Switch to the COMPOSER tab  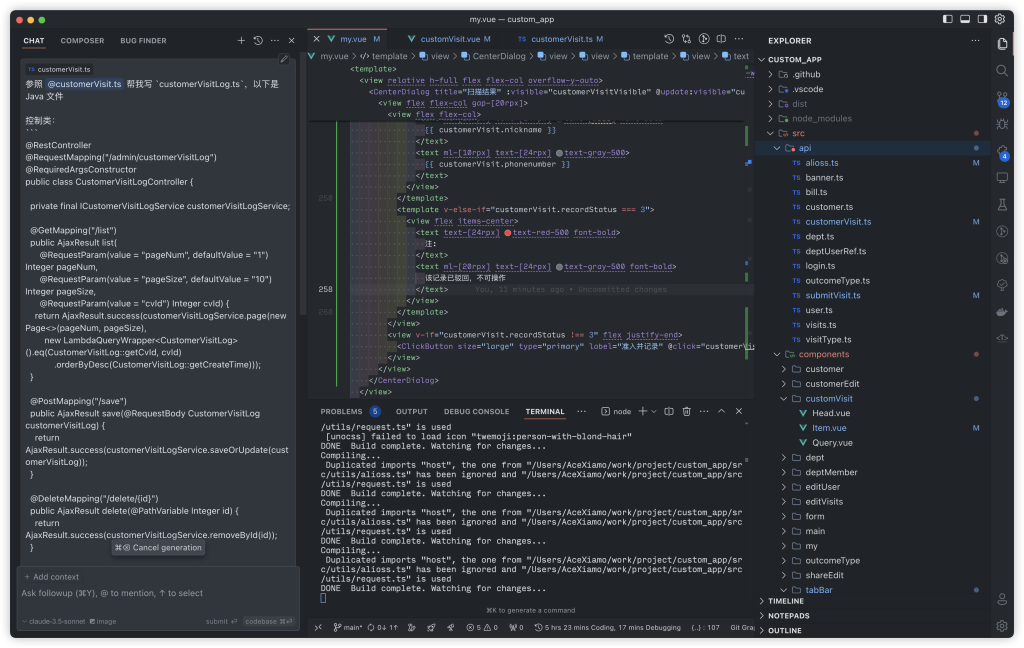pos(82,41)
